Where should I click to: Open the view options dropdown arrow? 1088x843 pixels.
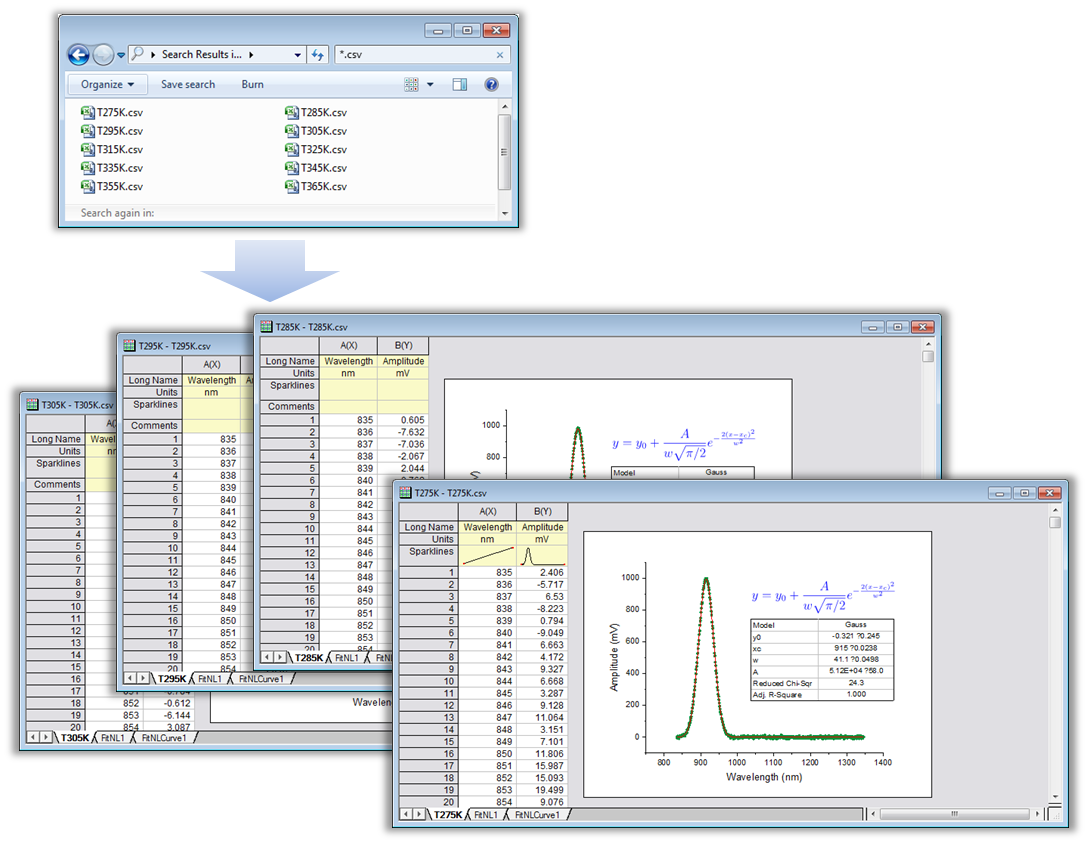[x=430, y=85]
